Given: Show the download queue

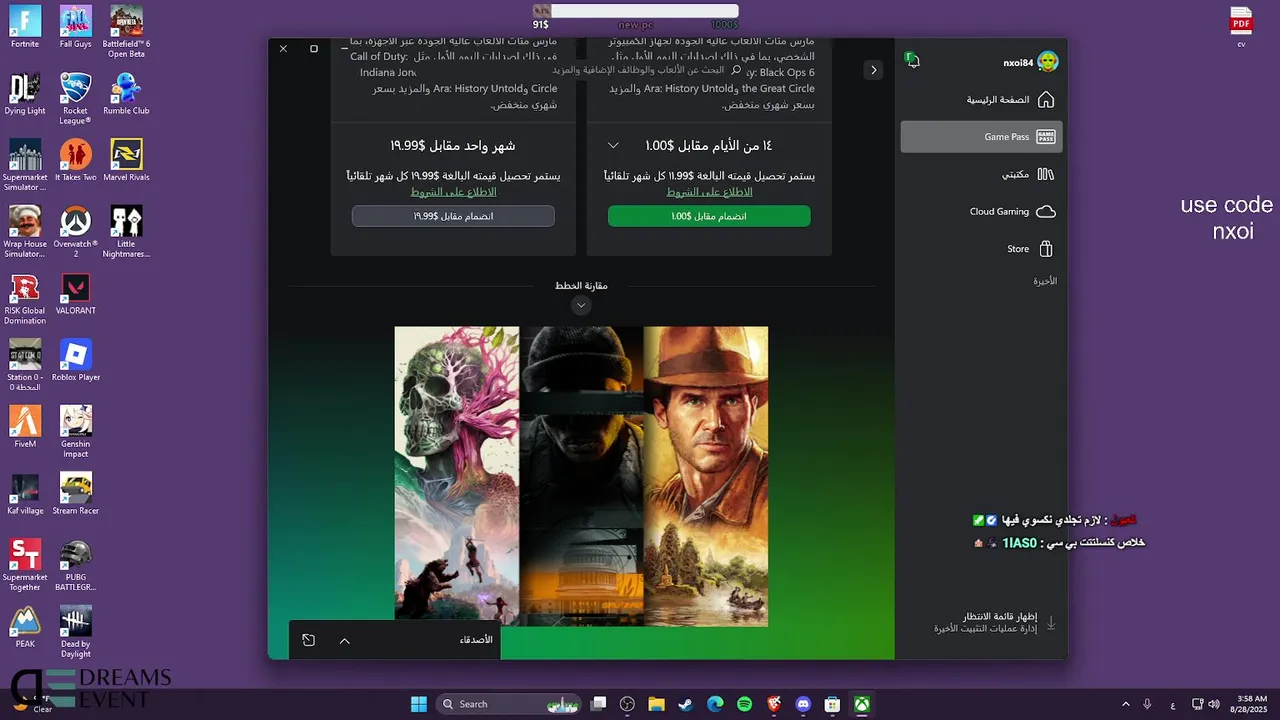Looking at the screenshot, I should [x=994, y=622].
